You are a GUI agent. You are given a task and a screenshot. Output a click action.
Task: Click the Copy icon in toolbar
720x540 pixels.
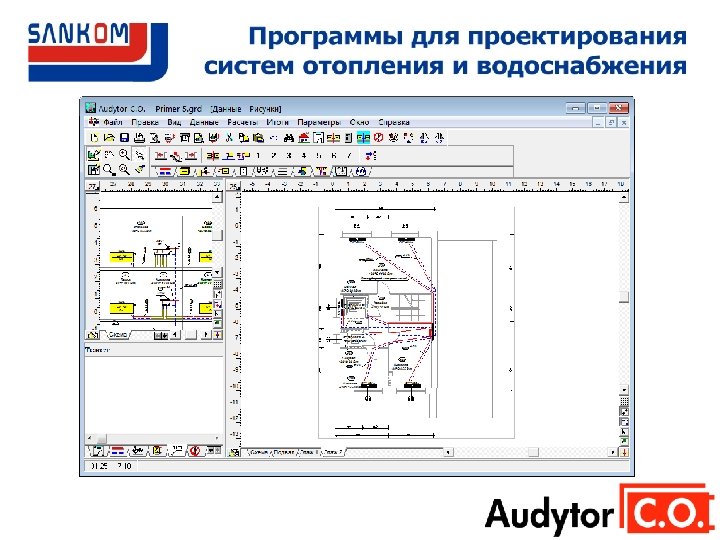tap(244, 137)
